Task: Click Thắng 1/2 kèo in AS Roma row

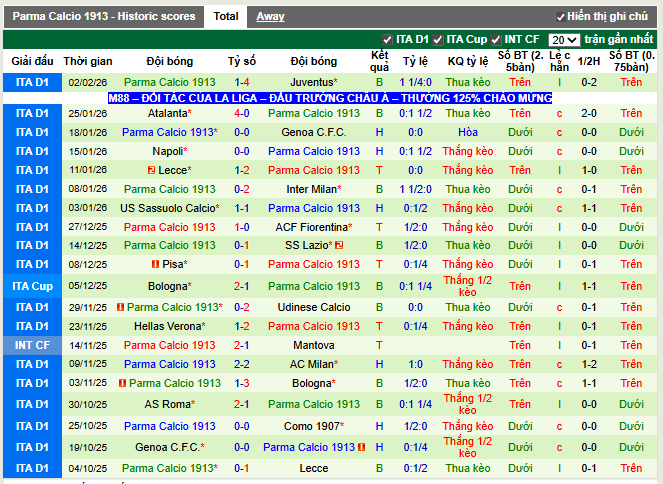Action: click(468, 404)
